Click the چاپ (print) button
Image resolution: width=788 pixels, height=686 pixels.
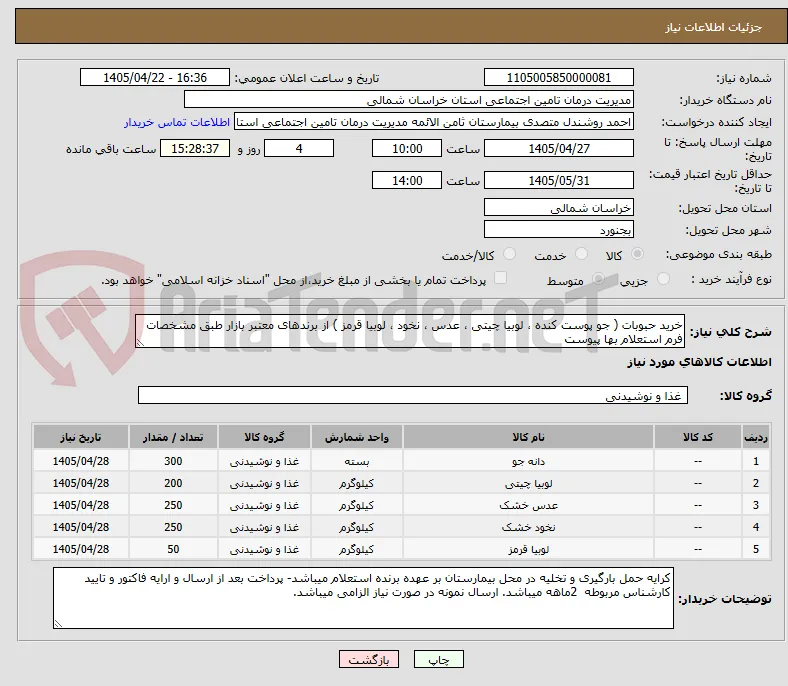click(438, 659)
